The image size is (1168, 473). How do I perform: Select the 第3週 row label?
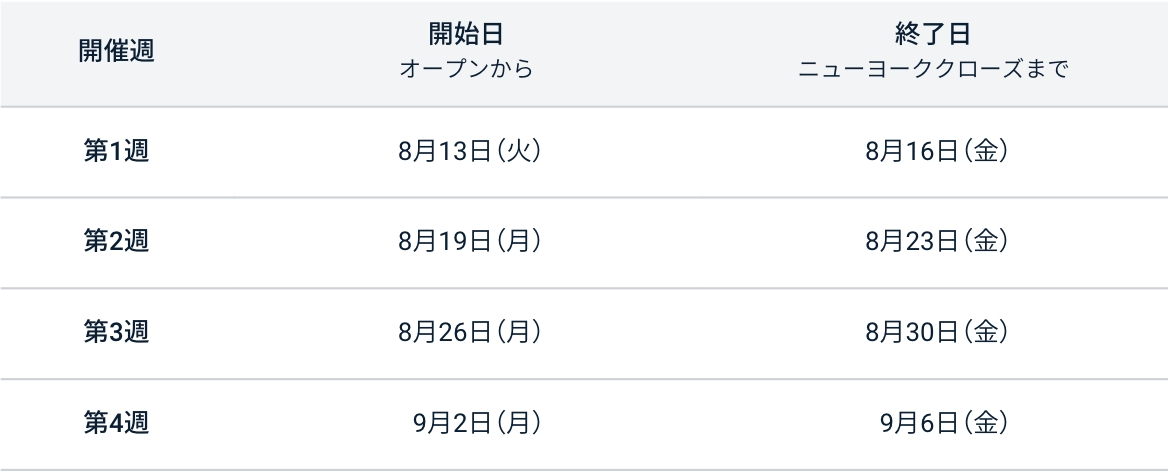[116, 332]
